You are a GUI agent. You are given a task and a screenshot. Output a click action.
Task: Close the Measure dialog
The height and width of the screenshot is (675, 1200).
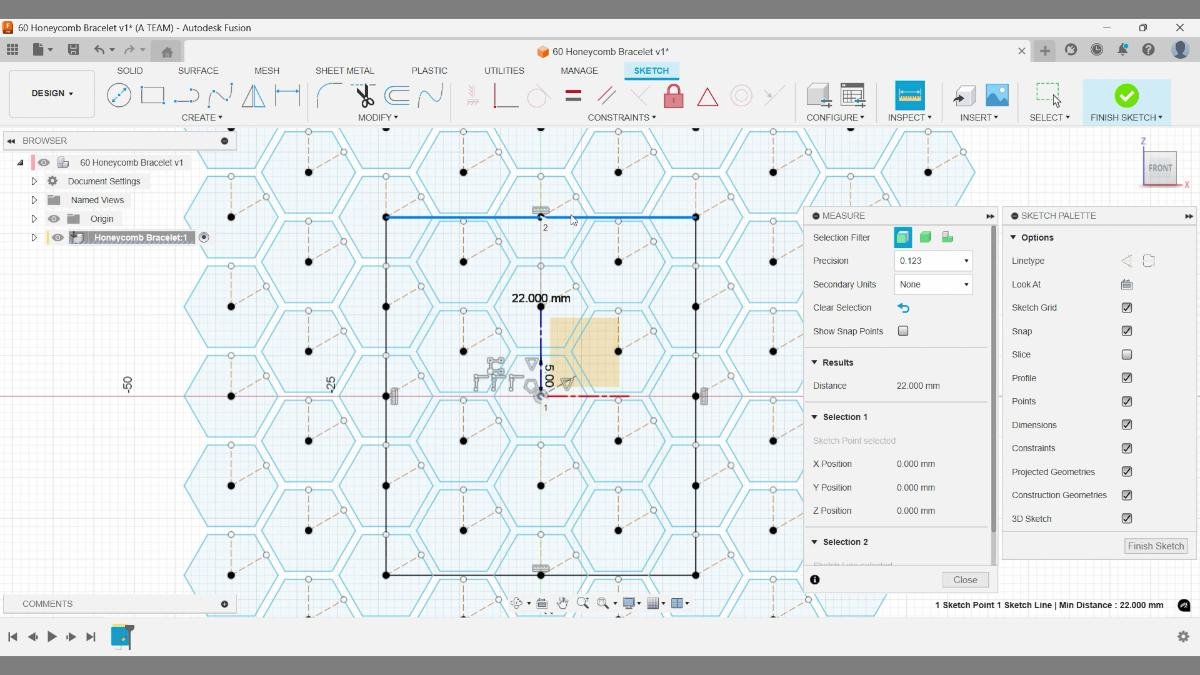(964, 579)
